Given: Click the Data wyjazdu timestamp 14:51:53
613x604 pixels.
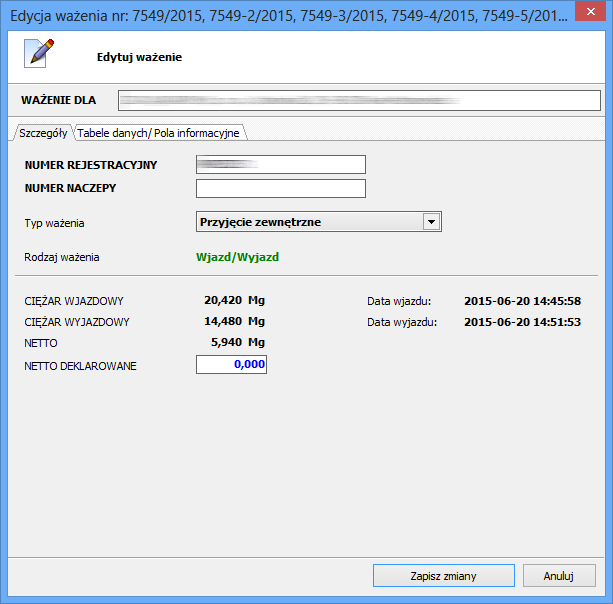Looking at the screenshot, I should (x=522, y=322).
